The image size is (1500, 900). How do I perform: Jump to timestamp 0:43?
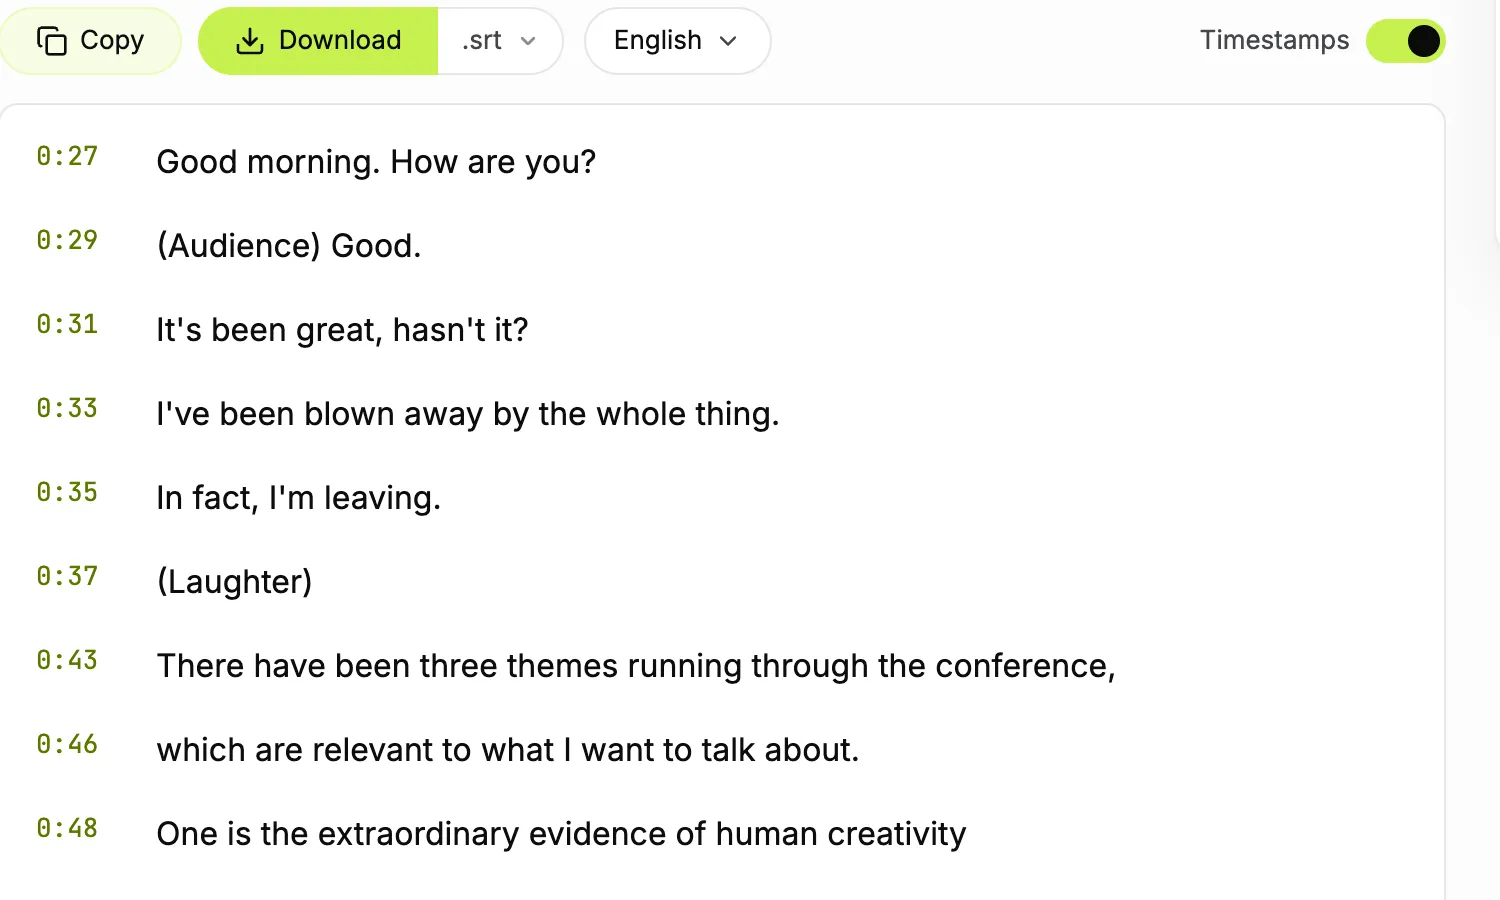click(x=67, y=660)
